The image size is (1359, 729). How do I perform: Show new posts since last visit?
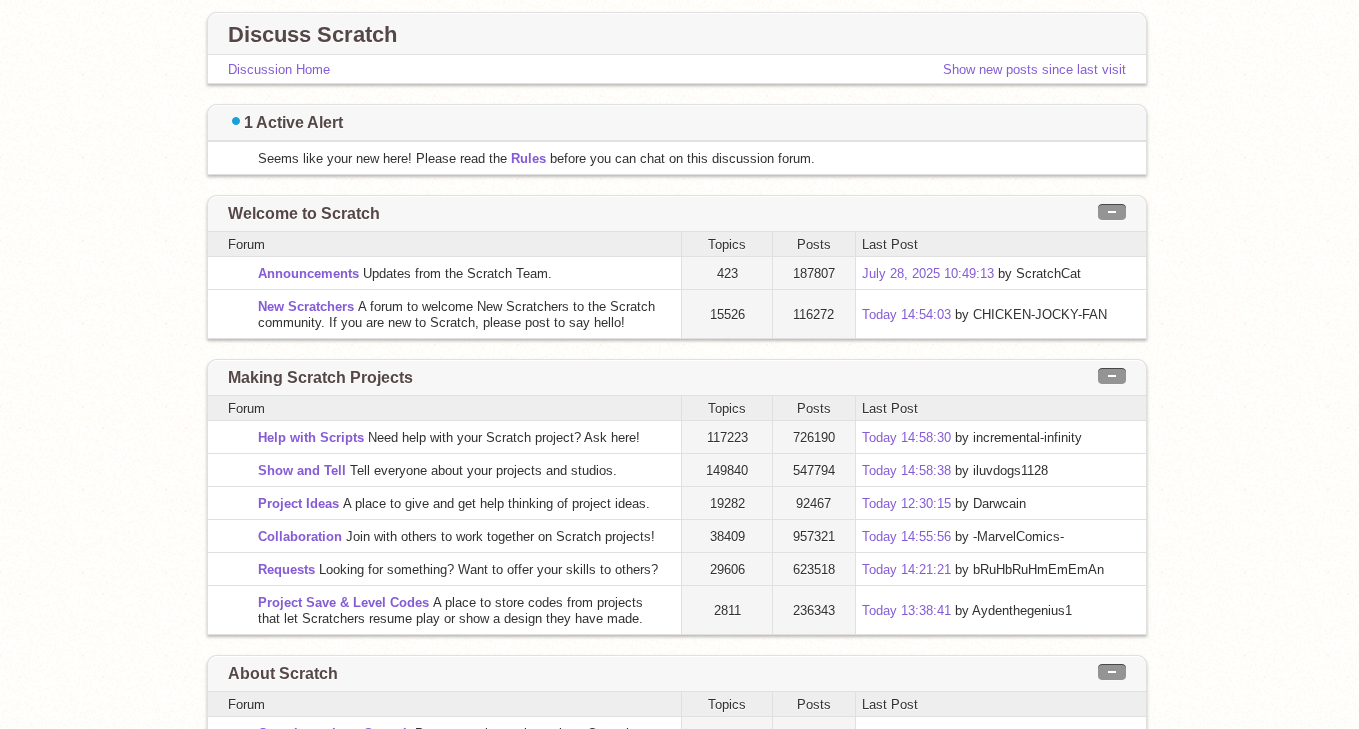1034,69
